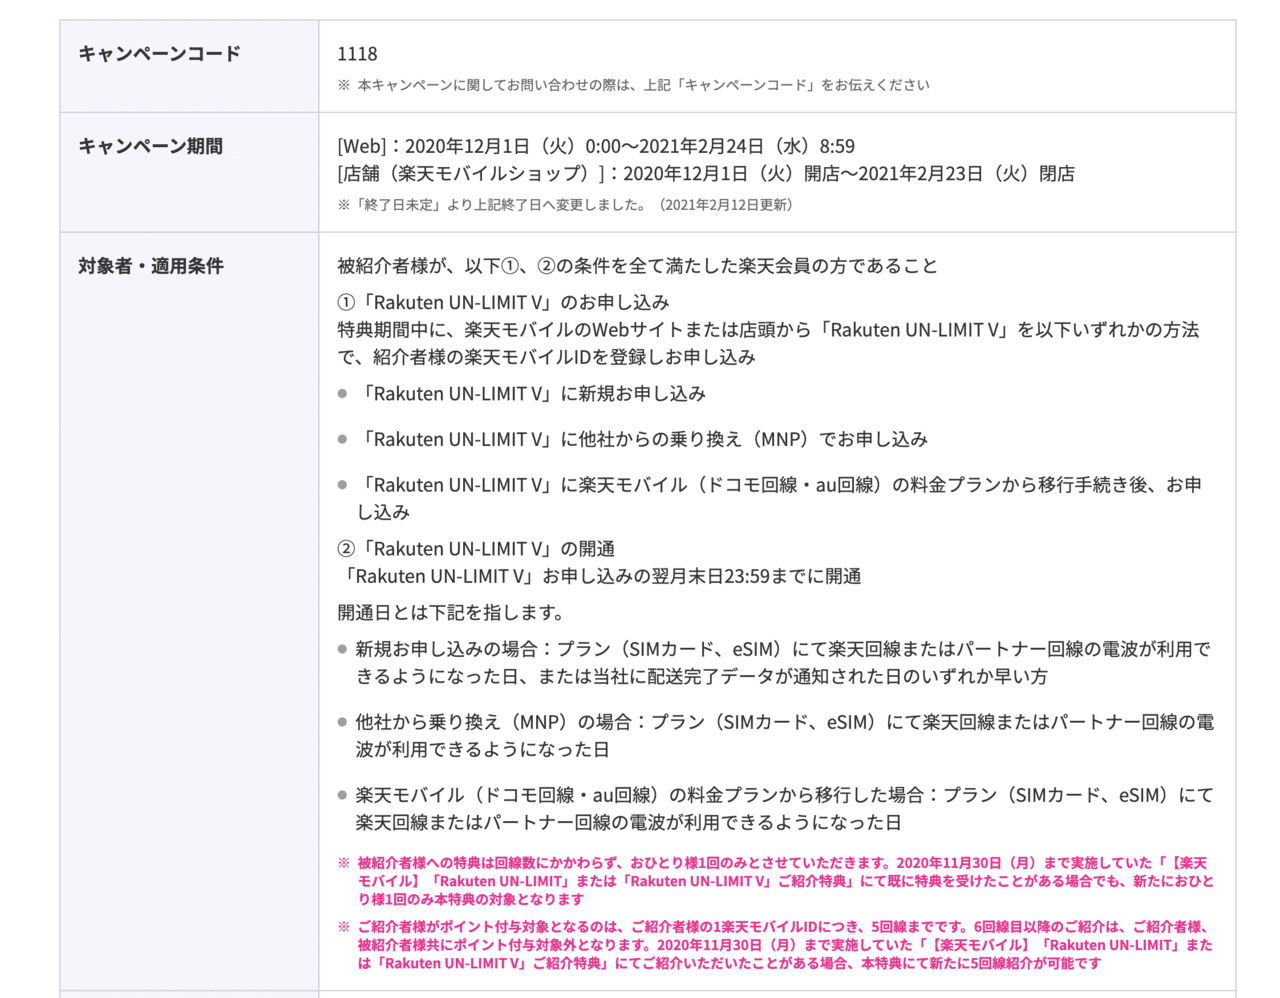1280x998 pixels.
Task: Click the heading ②「Rakuten UN-LIMIT V」の開通
Action: tap(476, 549)
